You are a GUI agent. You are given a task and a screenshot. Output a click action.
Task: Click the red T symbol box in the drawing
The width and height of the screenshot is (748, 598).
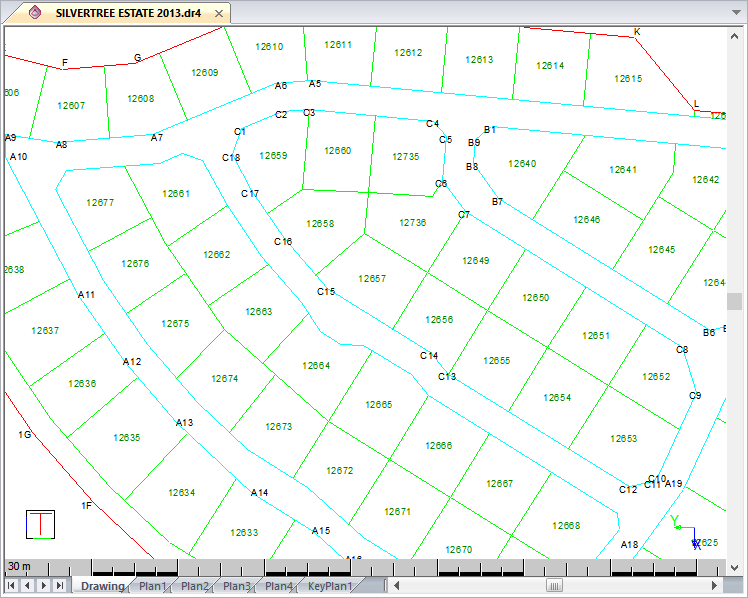(x=40, y=524)
